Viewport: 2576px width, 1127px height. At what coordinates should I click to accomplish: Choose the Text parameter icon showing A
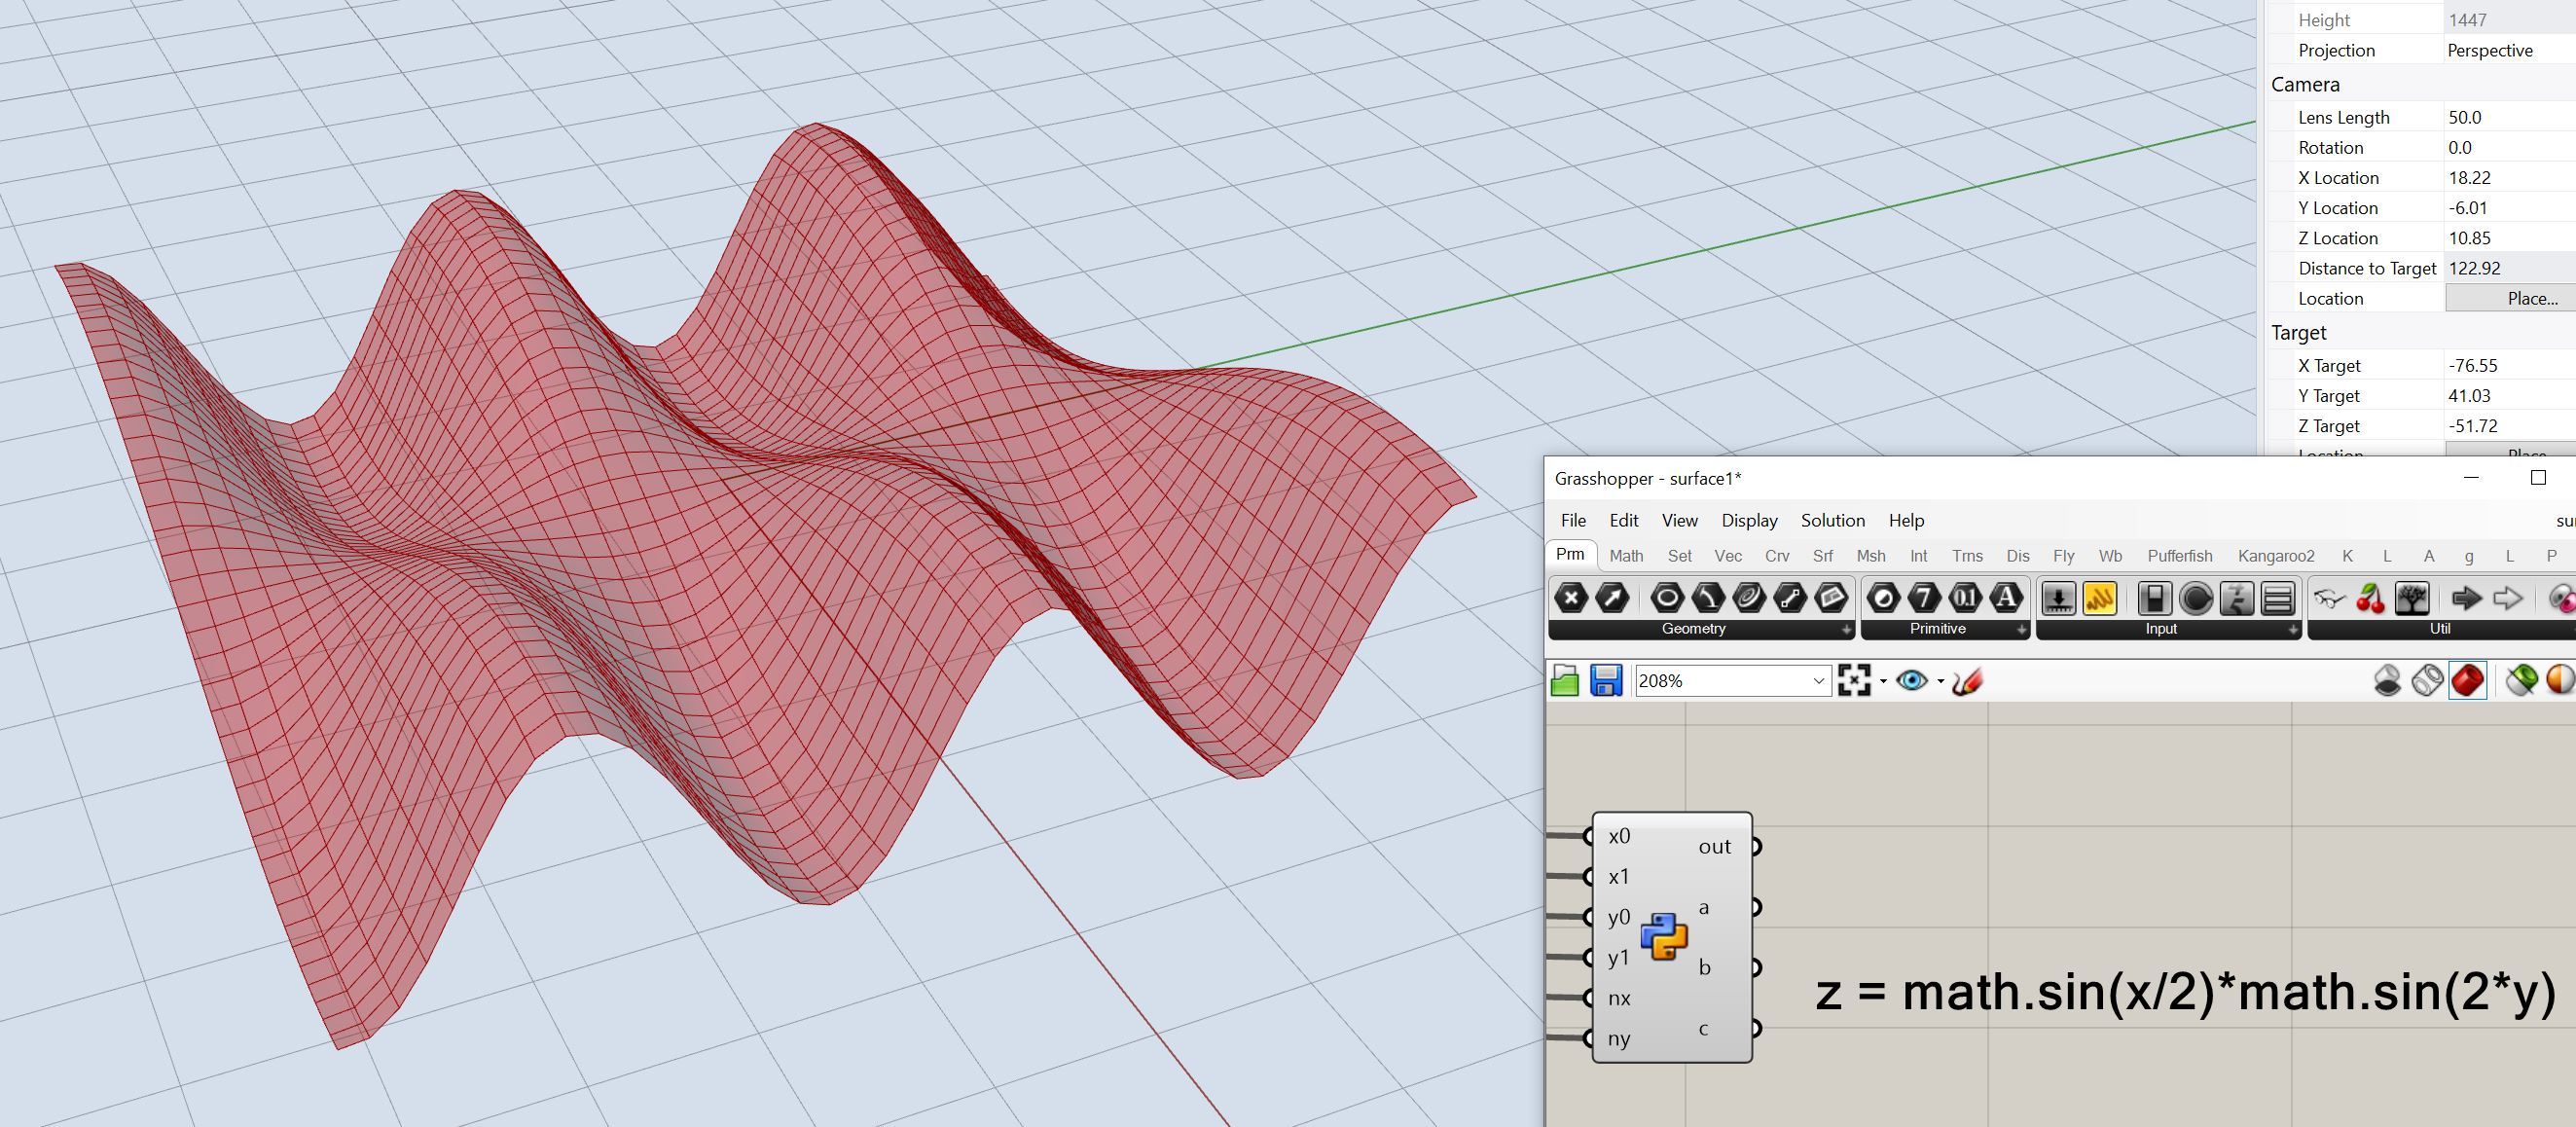(x=2007, y=598)
